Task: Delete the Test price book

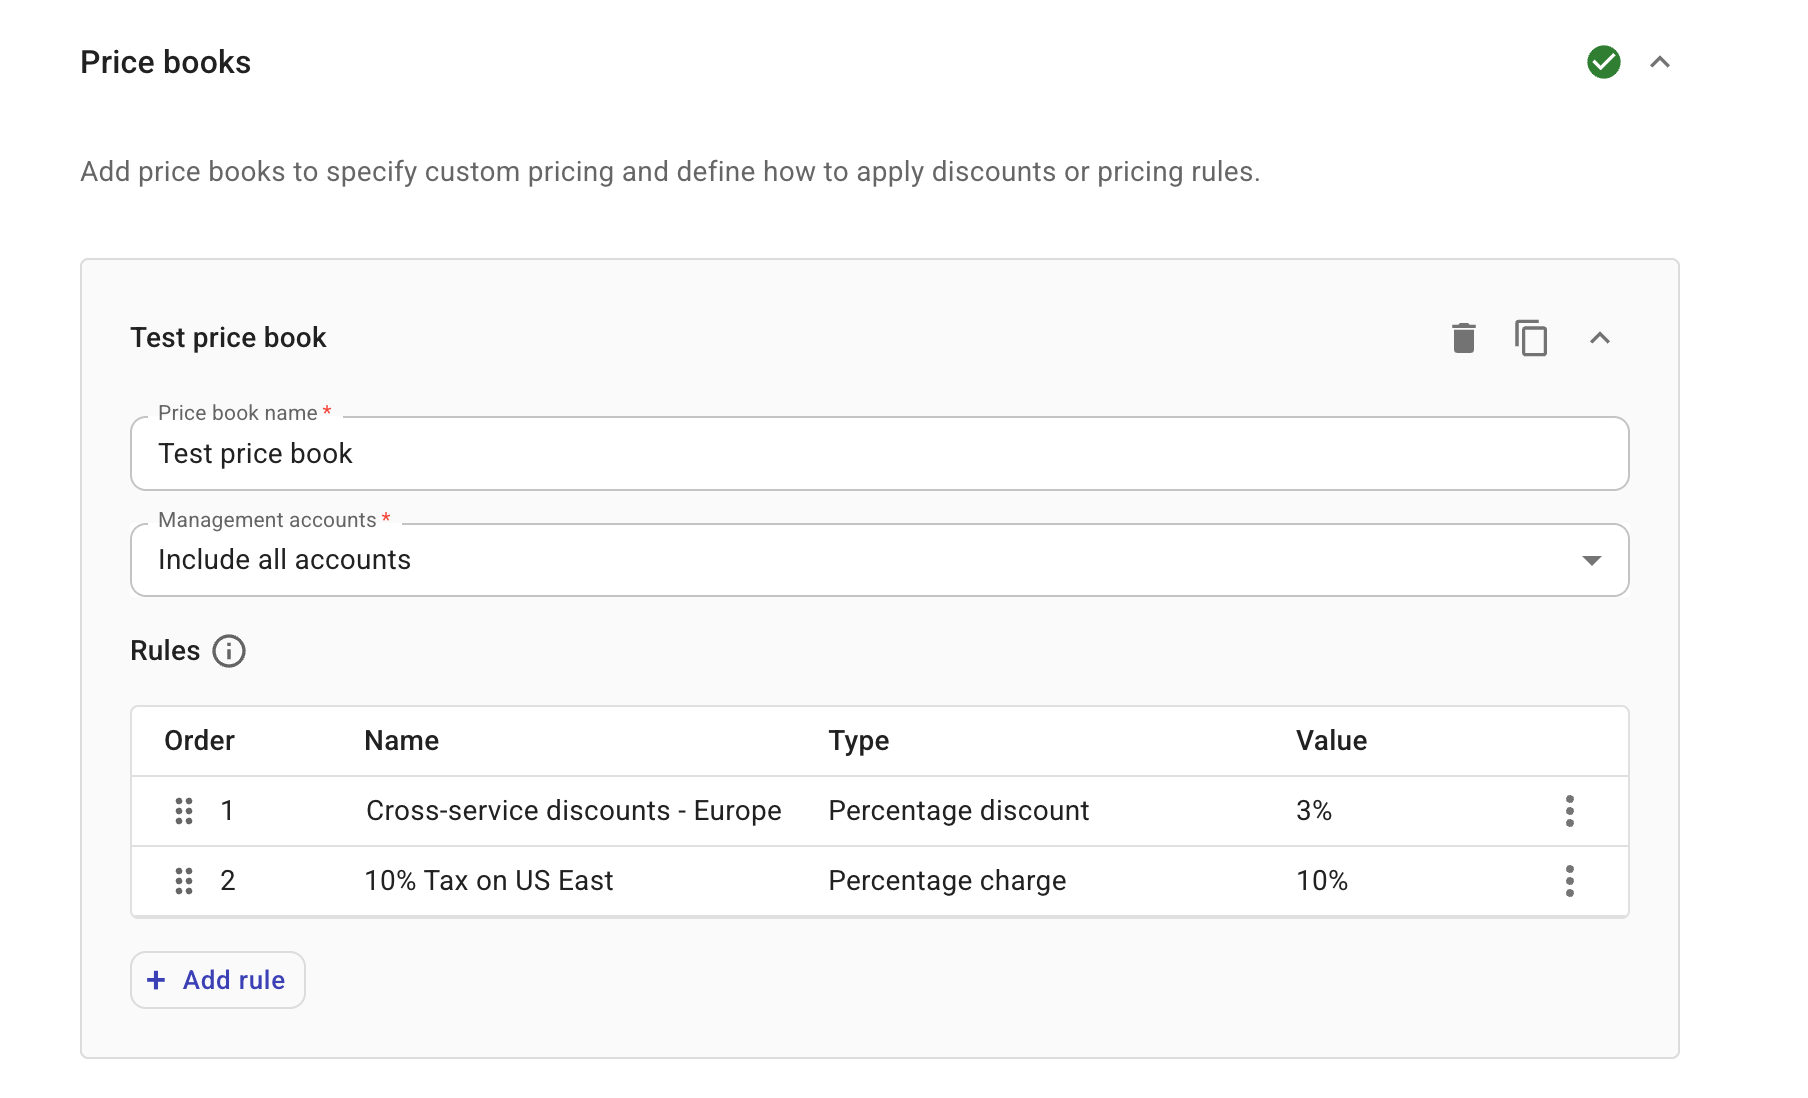Action: coord(1463,338)
